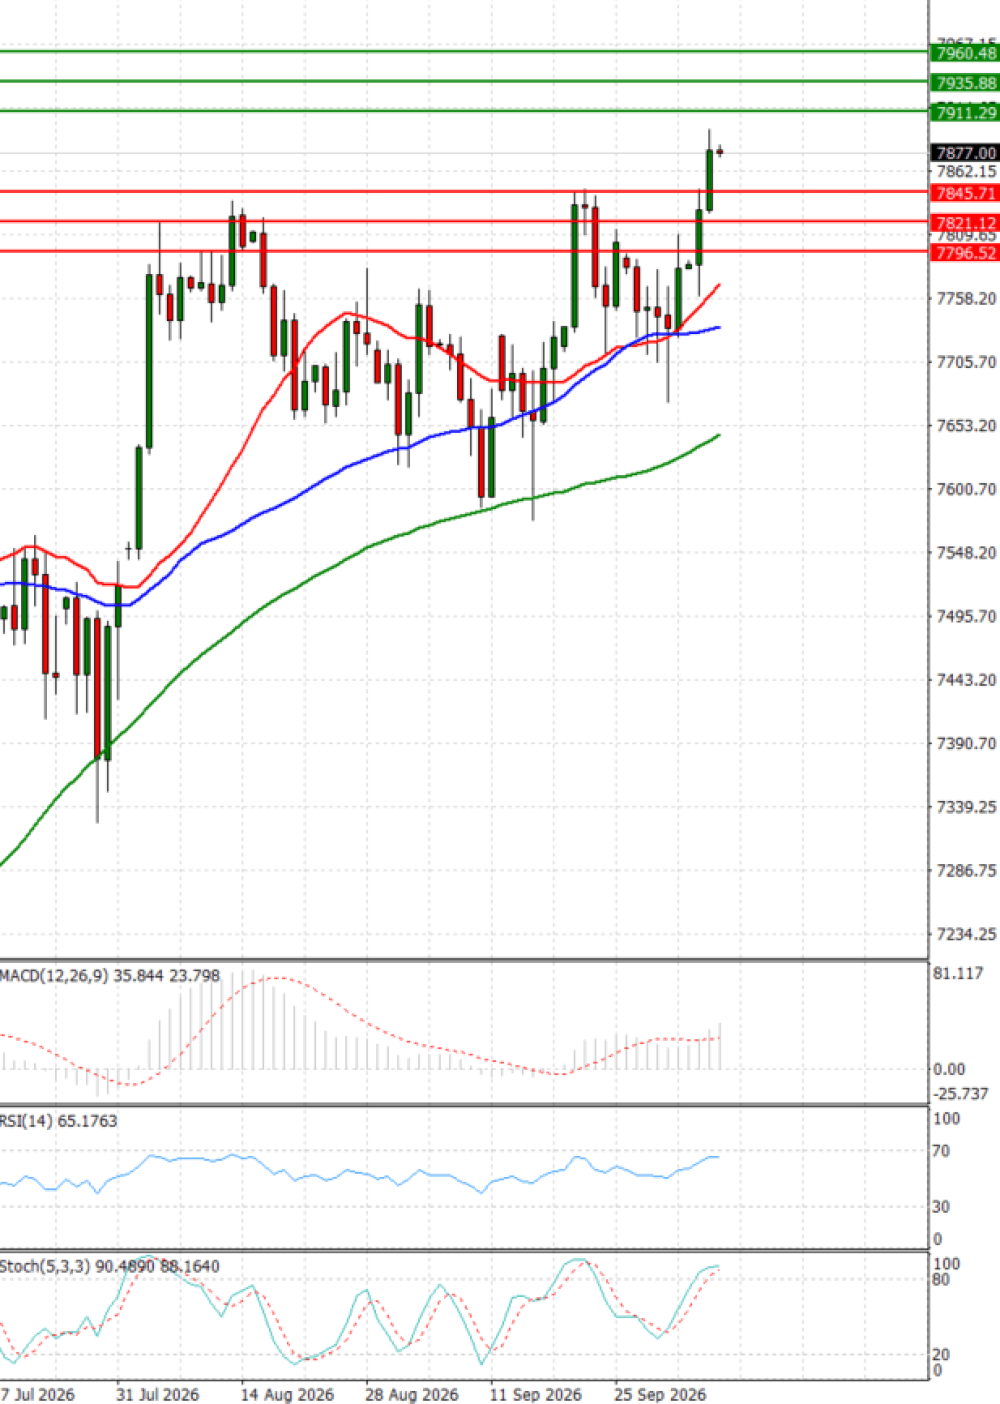Click the green 7935.88 price label

coord(965,83)
